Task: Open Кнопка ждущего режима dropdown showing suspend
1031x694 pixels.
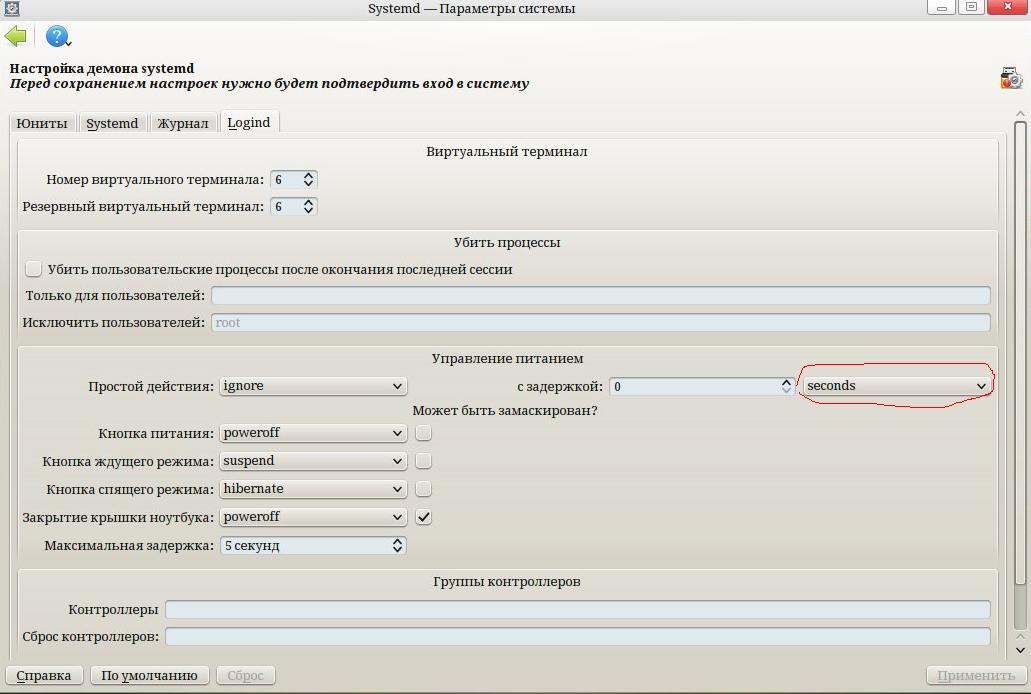Action: 313,461
